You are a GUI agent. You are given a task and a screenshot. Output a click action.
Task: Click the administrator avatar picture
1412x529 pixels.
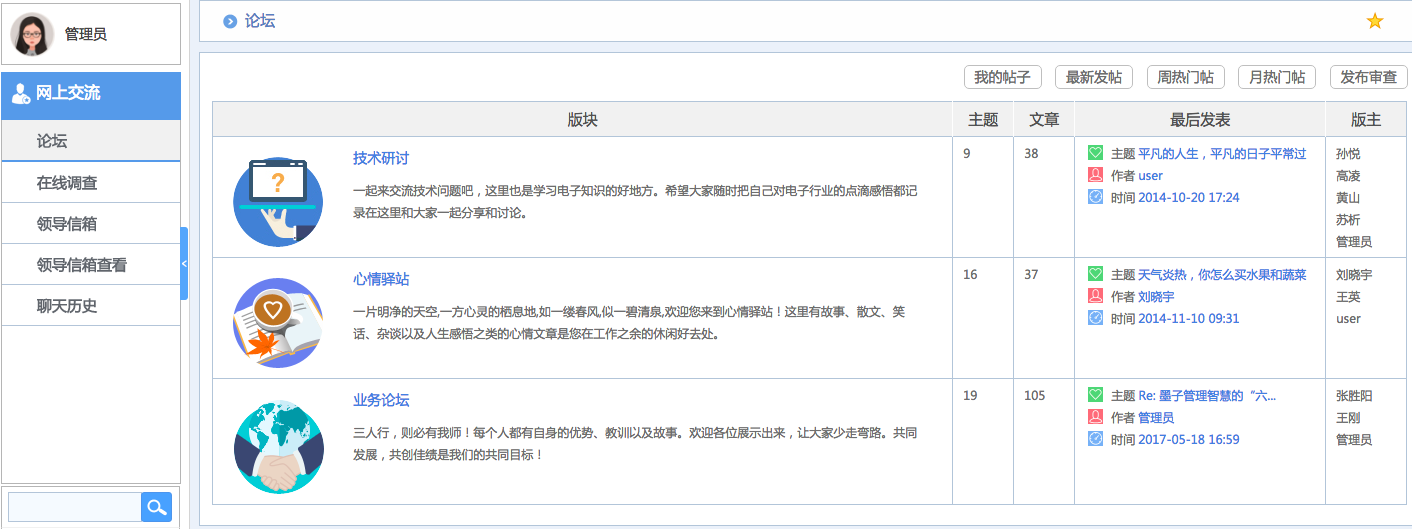32,34
